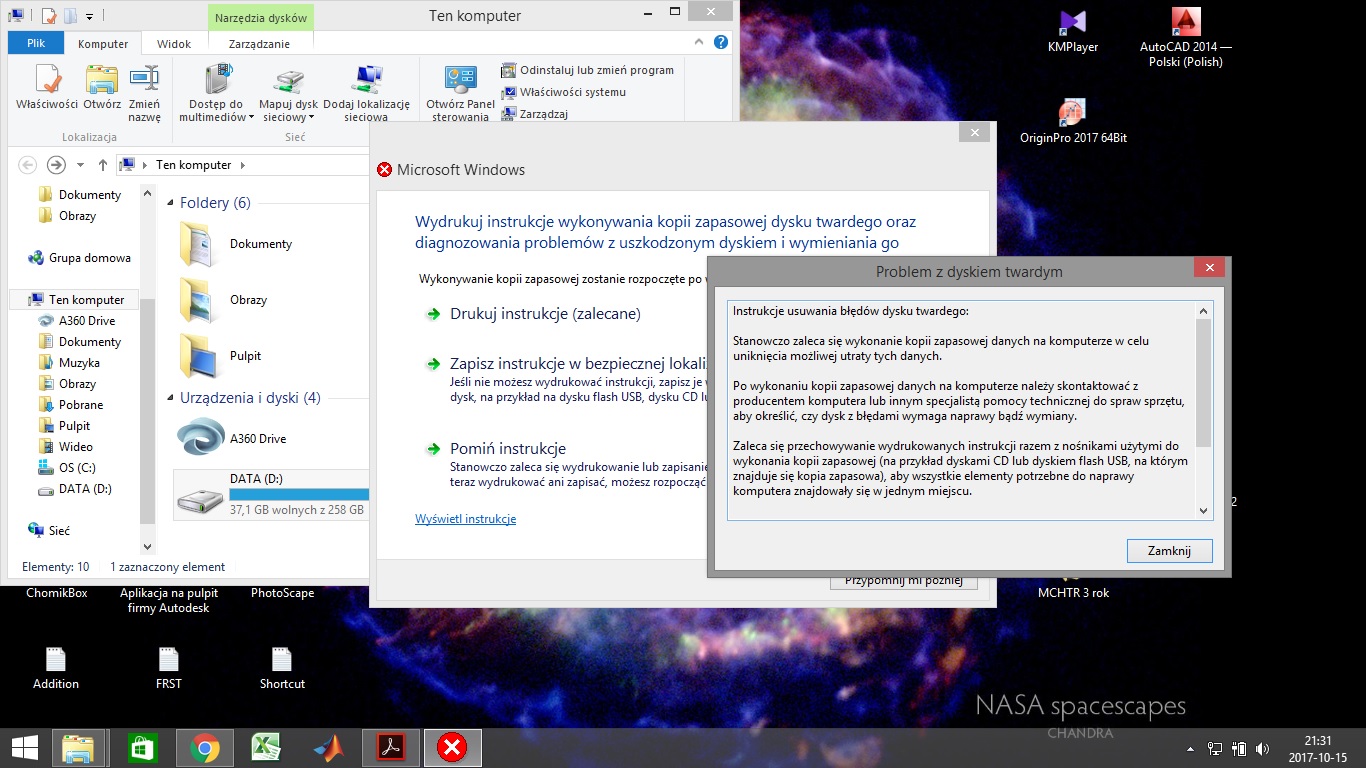Click the DATA (D:) drive tile
Screen dimensions: 1366x768
point(271,494)
